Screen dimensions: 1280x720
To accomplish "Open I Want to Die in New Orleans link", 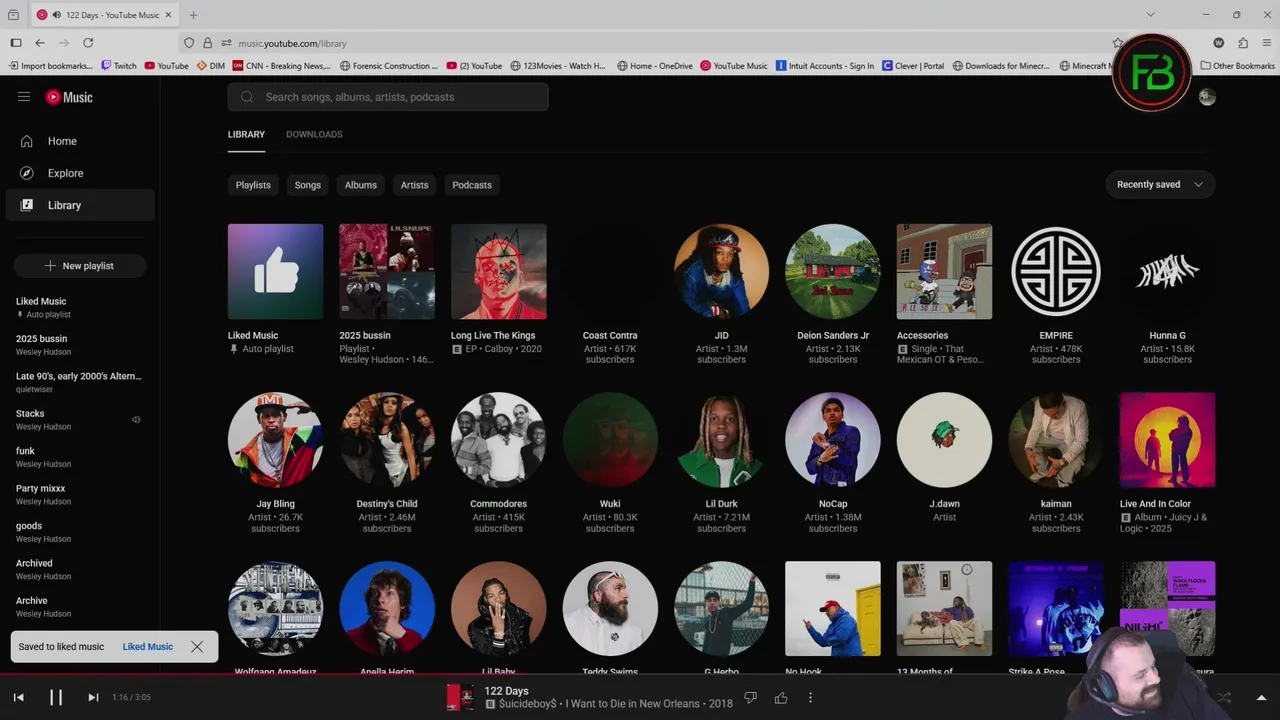I will click(632, 704).
